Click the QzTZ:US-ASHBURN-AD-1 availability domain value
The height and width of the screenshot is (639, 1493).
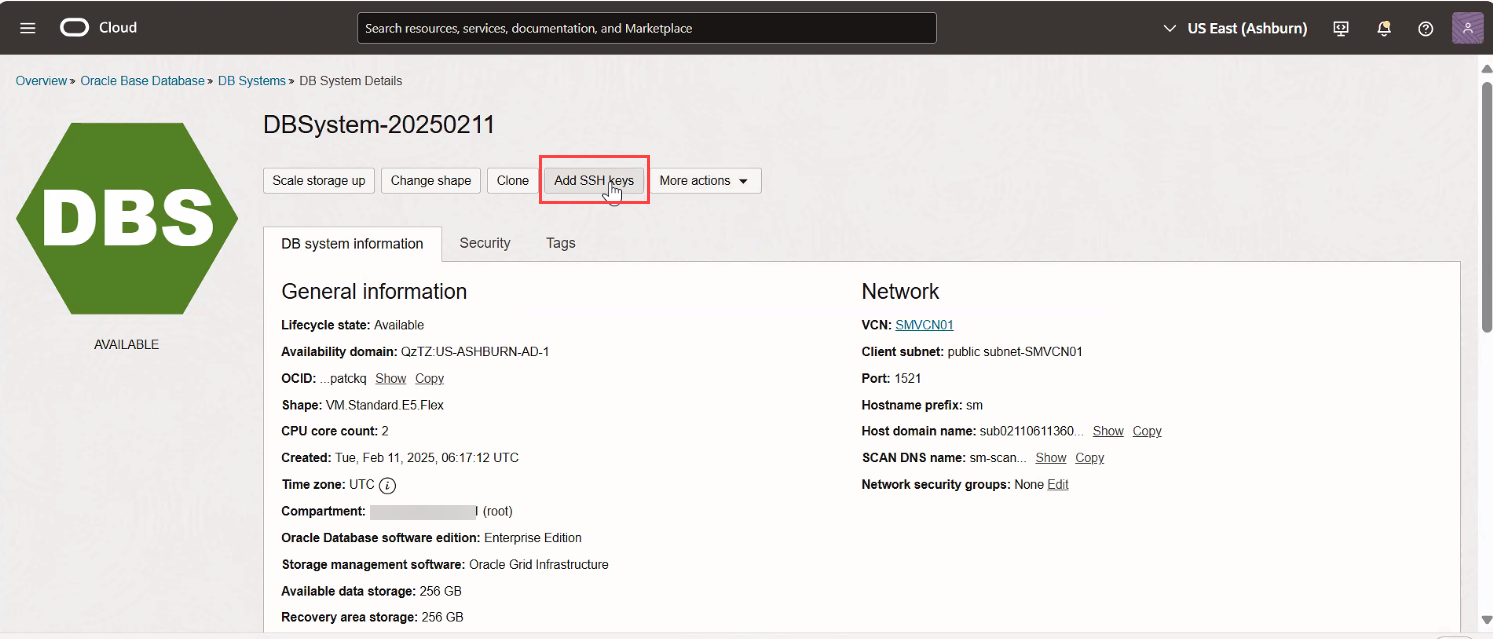[x=475, y=352]
